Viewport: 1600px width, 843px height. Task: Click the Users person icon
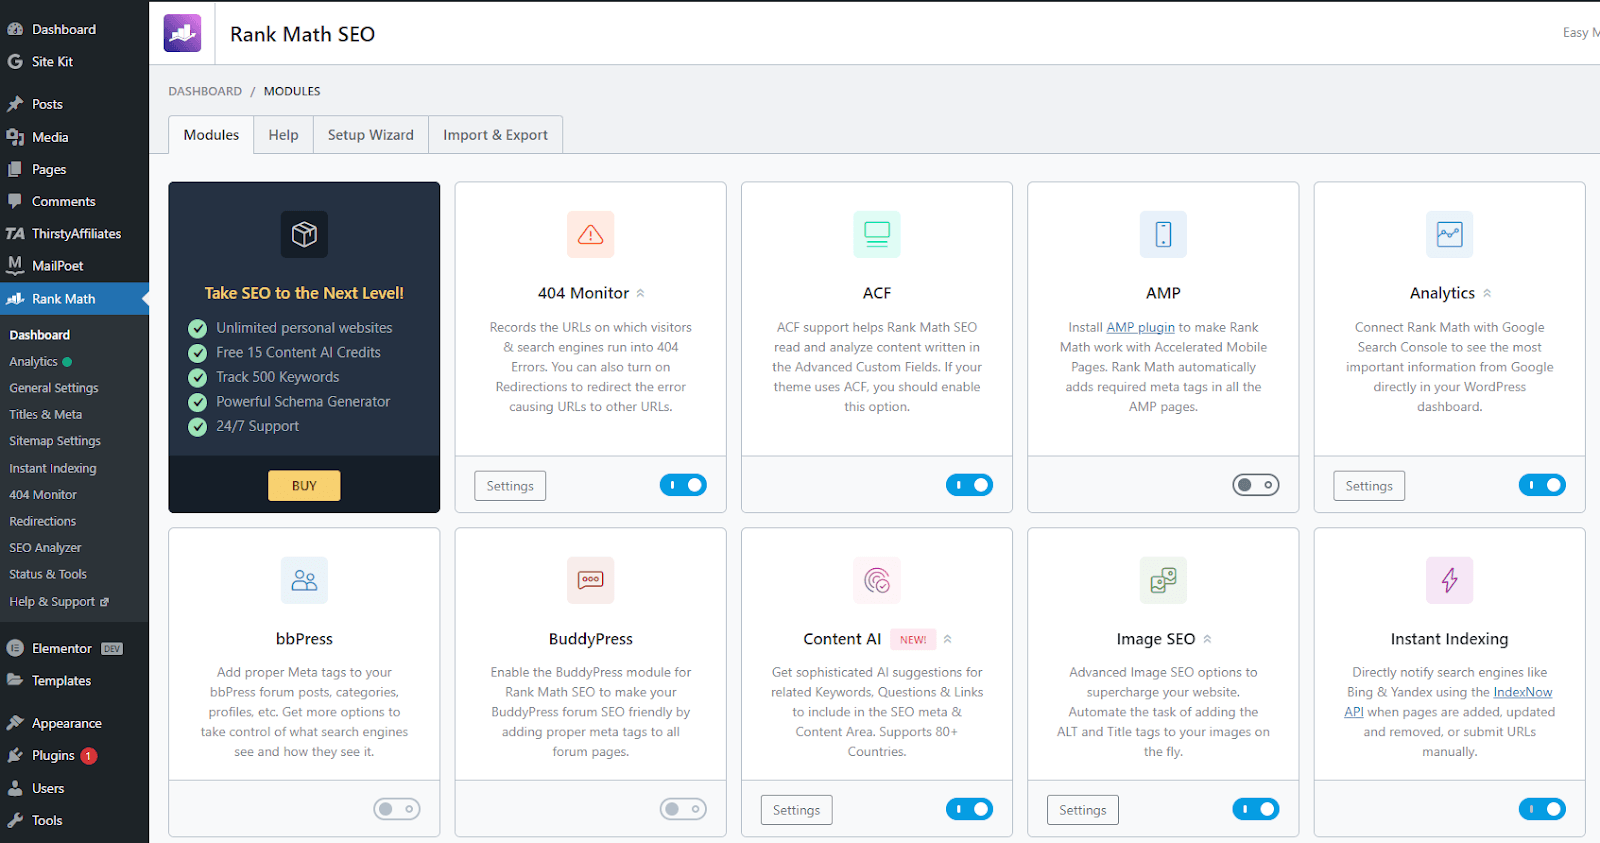point(15,788)
